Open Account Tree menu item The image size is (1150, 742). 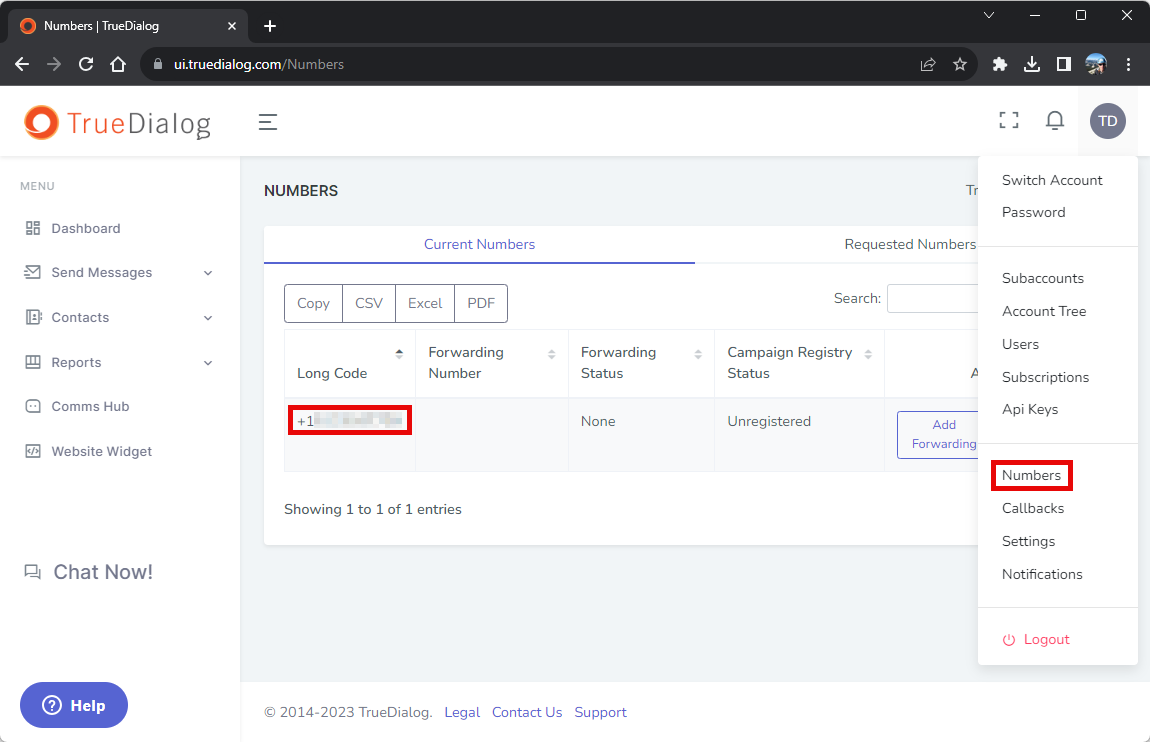tap(1044, 312)
